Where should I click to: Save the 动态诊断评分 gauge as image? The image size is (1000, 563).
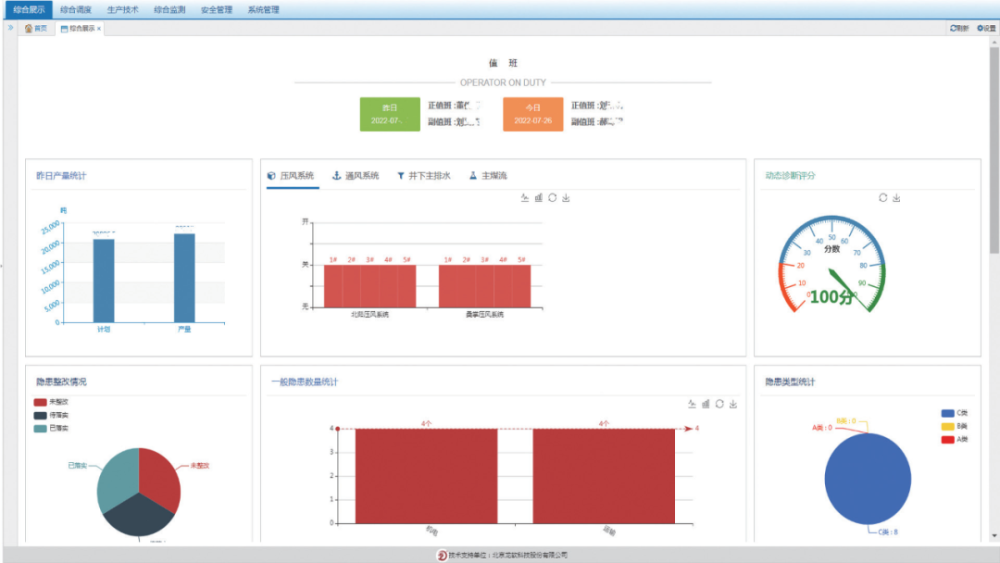coord(897,198)
